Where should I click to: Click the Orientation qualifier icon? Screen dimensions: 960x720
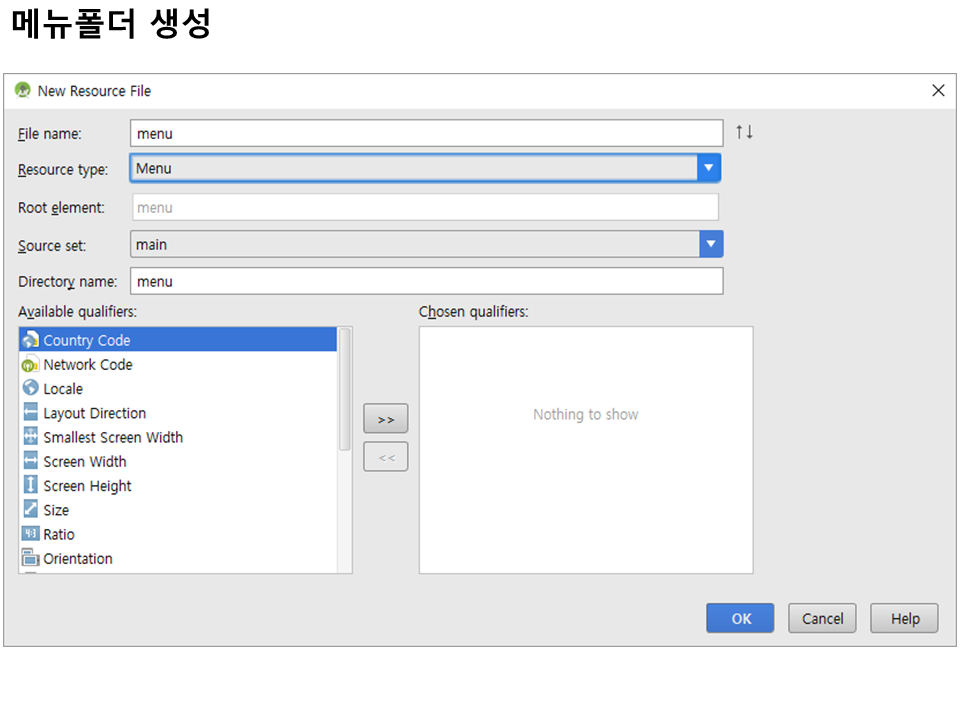[x=30, y=558]
